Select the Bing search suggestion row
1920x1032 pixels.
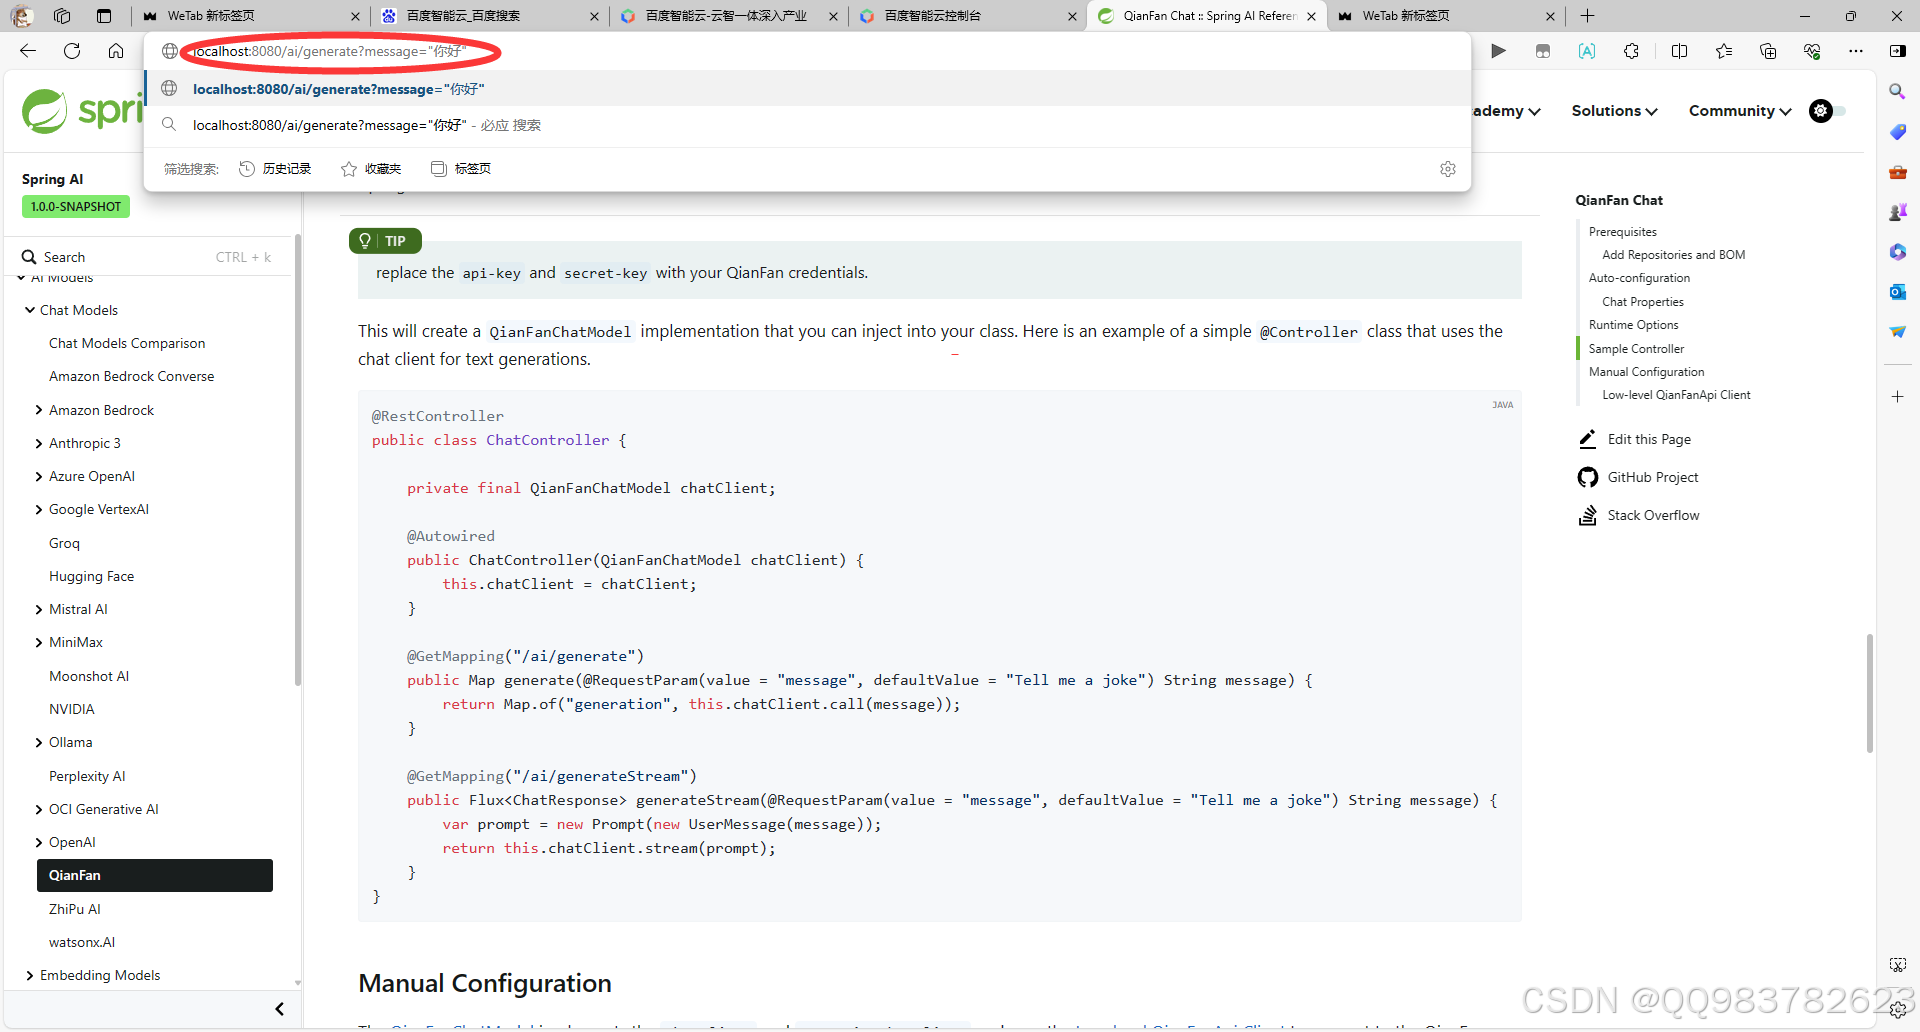(808, 125)
